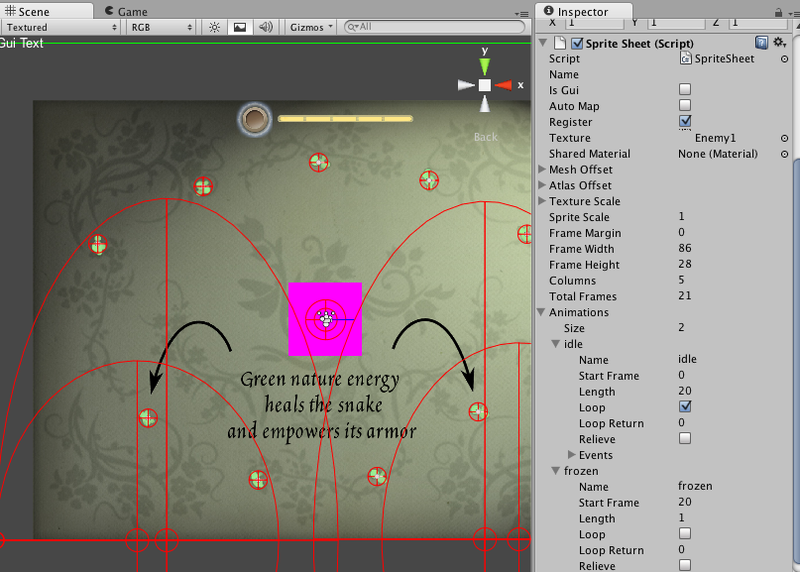Edit the Frame Width value 86
The height and width of the screenshot is (572, 800).
(685, 248)
